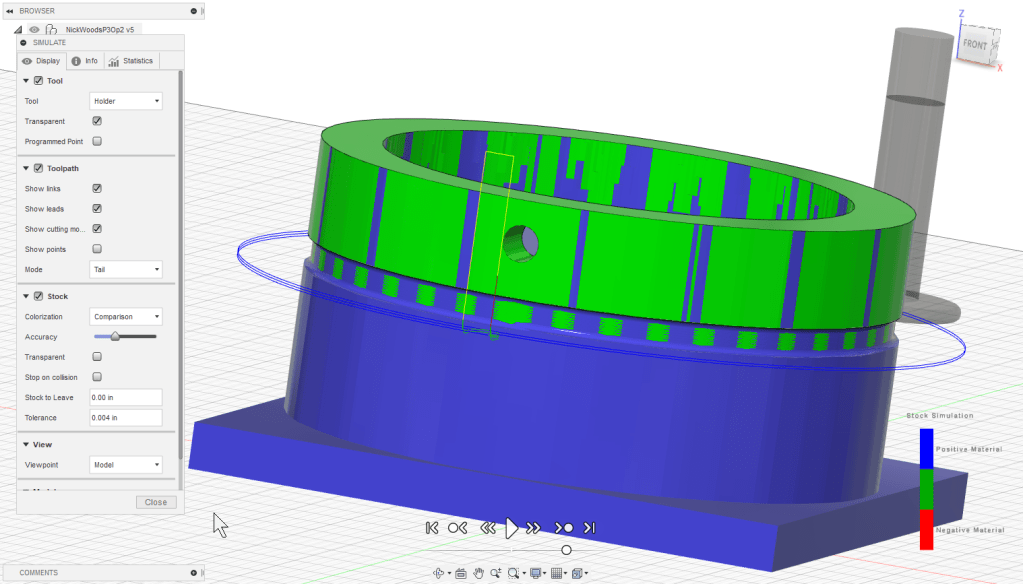Uncheck the Transparent tool checkbox
1023x584 pixels.
(97, 121)
